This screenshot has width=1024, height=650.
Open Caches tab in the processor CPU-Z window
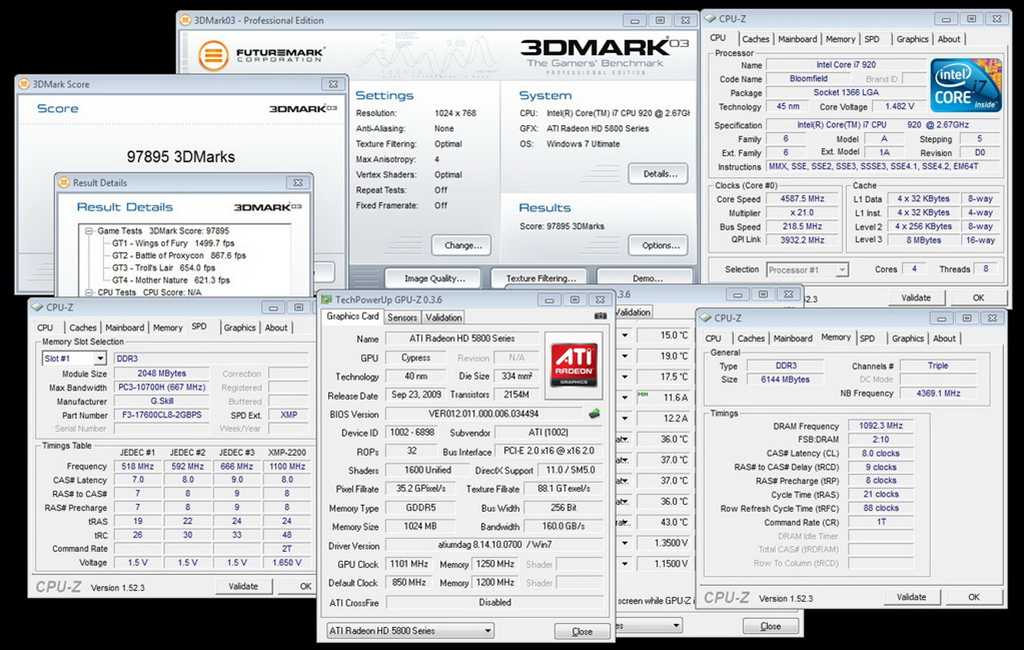756,39
